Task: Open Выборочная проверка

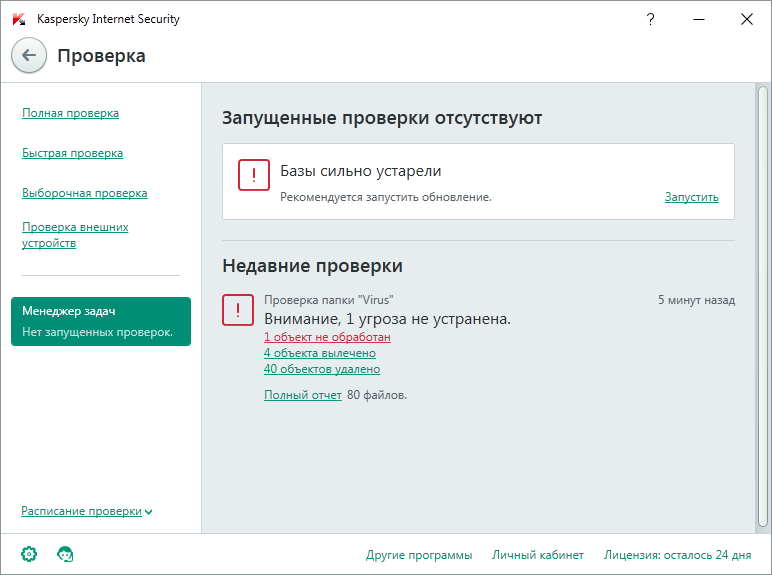Action: (x=85, y=193)
